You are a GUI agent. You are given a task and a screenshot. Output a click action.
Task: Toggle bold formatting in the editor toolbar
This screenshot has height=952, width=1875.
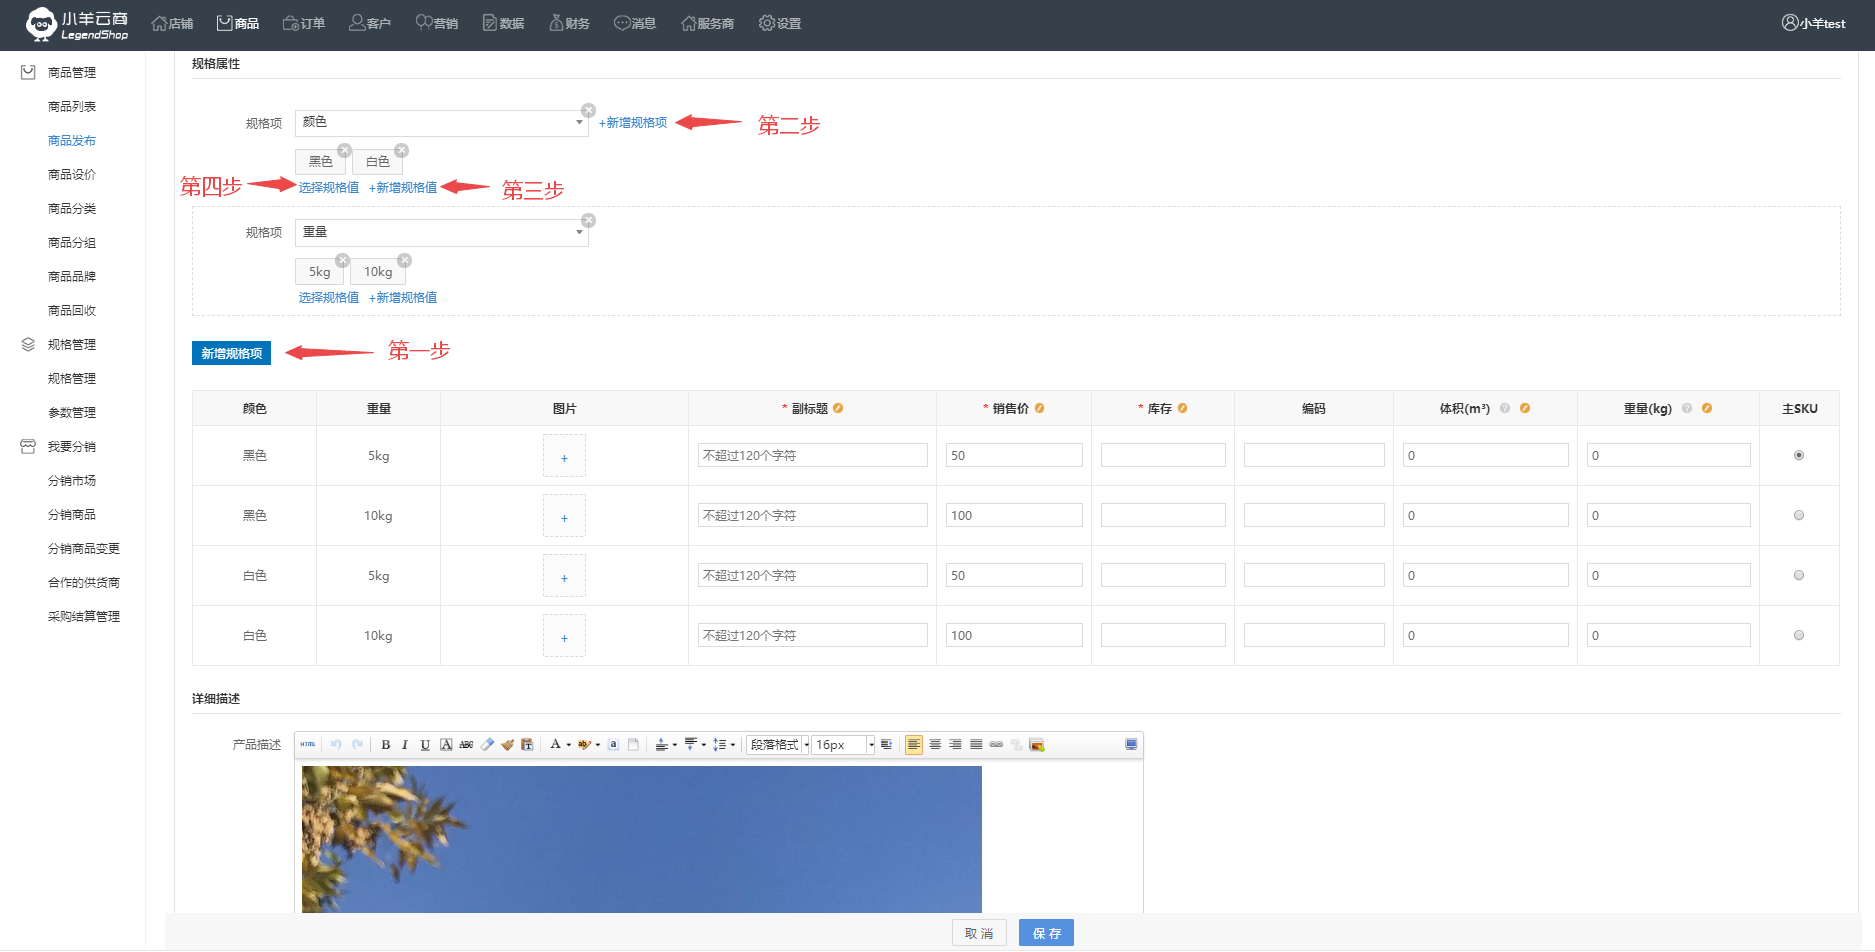click(385, 745)
